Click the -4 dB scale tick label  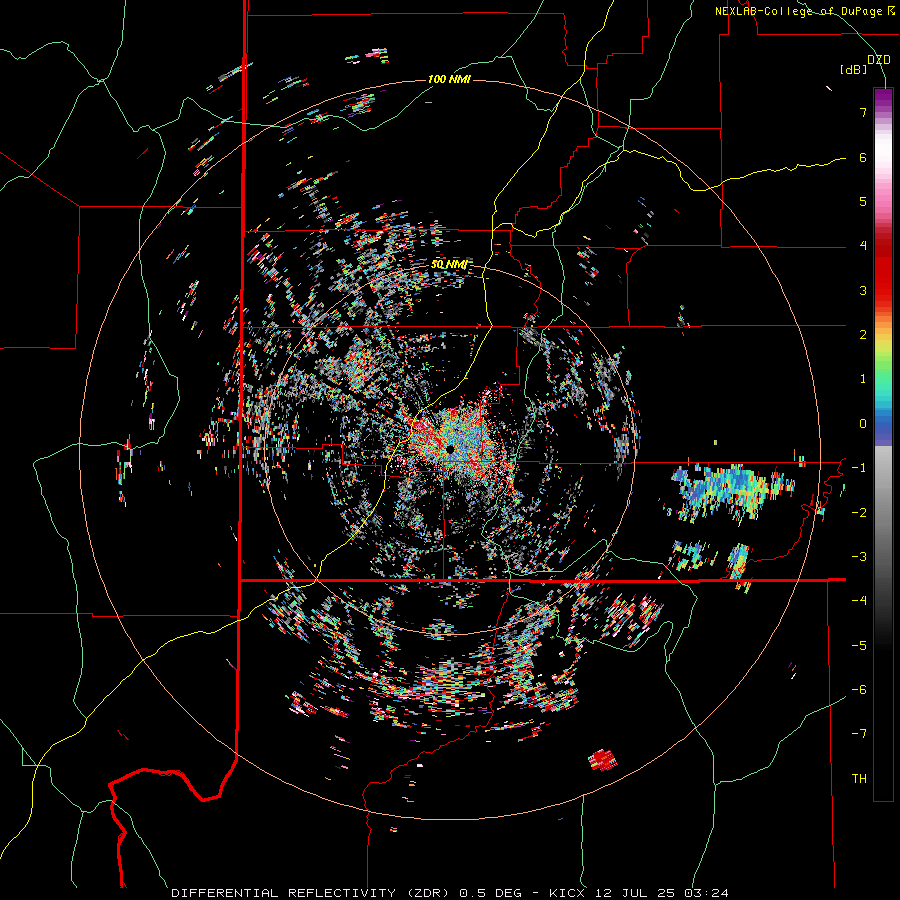(x=859, y=601)
